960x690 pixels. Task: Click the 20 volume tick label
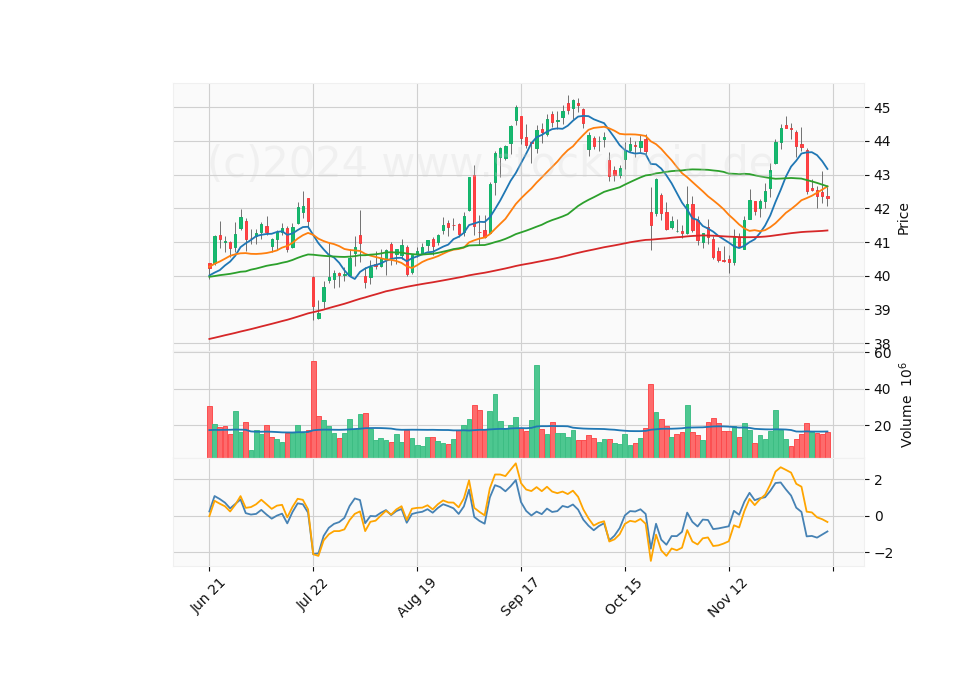[x=882, y=426]
